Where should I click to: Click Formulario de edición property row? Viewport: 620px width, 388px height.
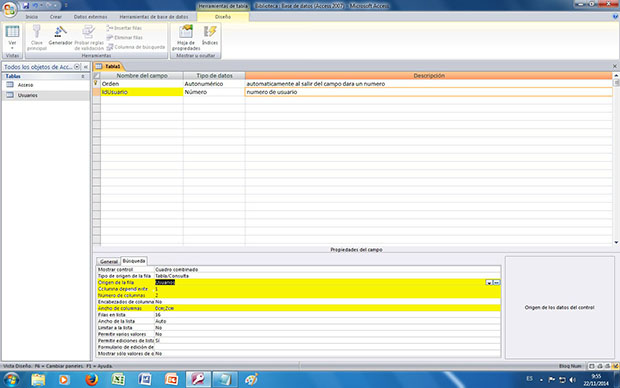[x=299, y=347]
